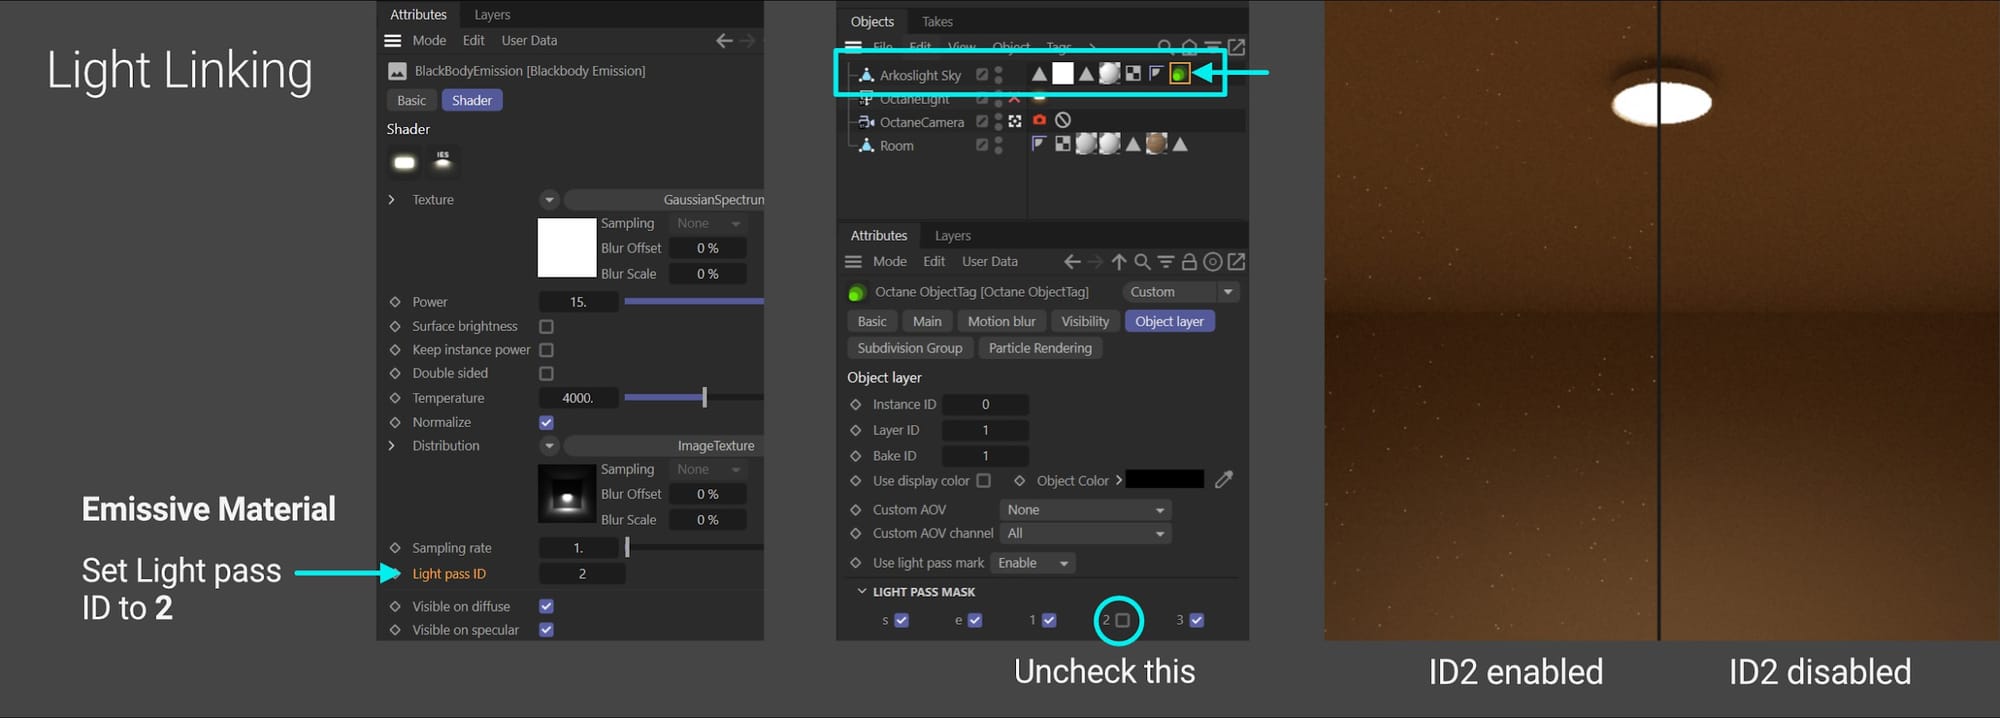Image resolution: width=2000 pixels, height=718 pixels.
Task: Click the protection tag on OctaneCamera
Action: [1063, 120]
